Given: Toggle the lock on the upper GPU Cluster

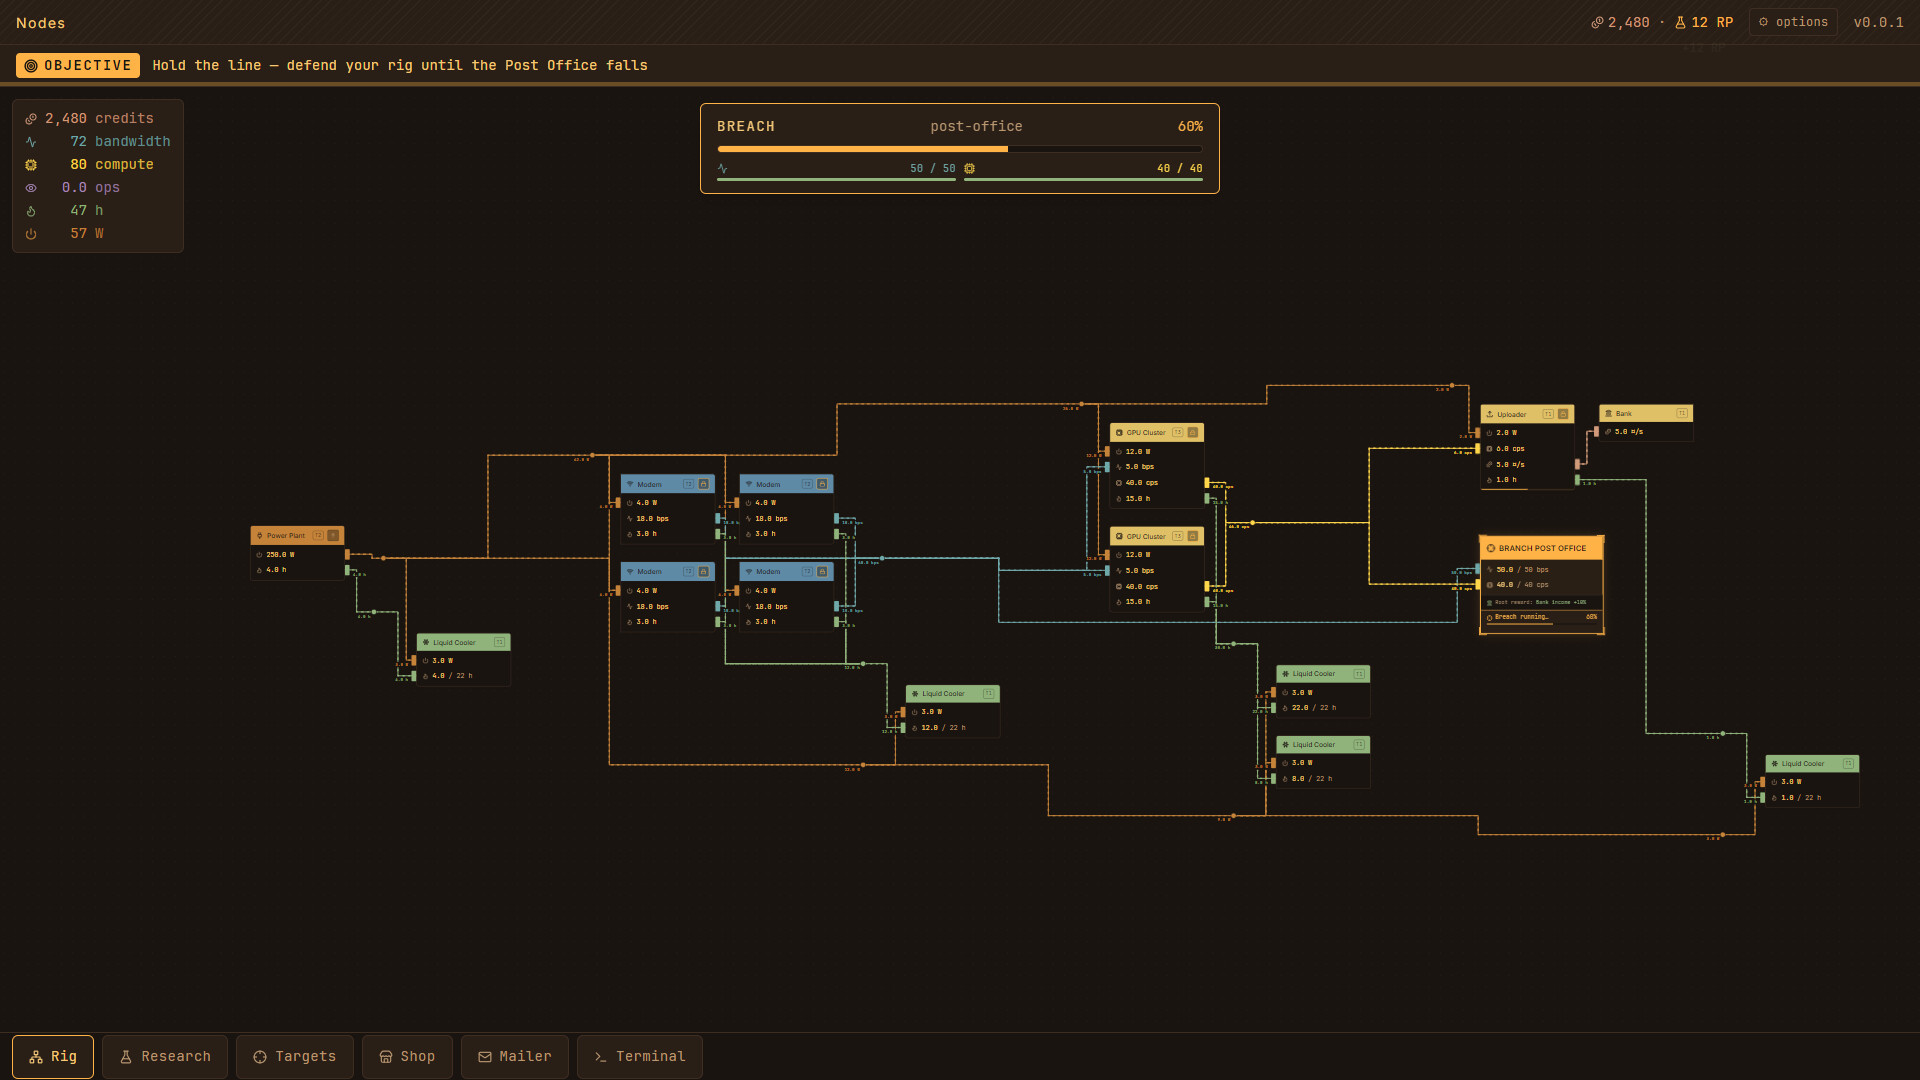Looking at the screenshot, I should click(1193, 433).
